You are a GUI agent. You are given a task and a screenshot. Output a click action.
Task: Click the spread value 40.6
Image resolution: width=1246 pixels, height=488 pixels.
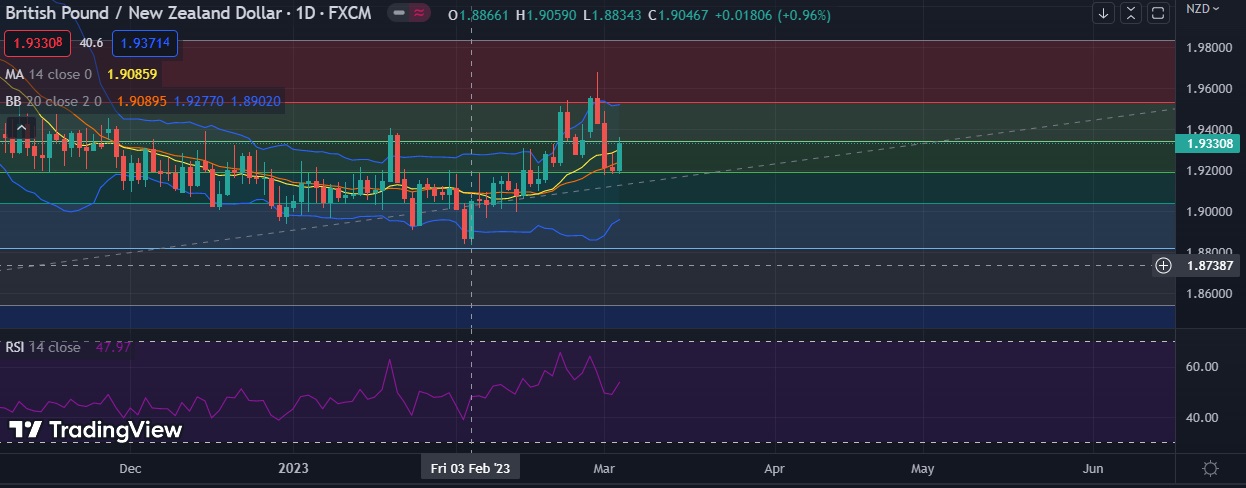(91, 43)
